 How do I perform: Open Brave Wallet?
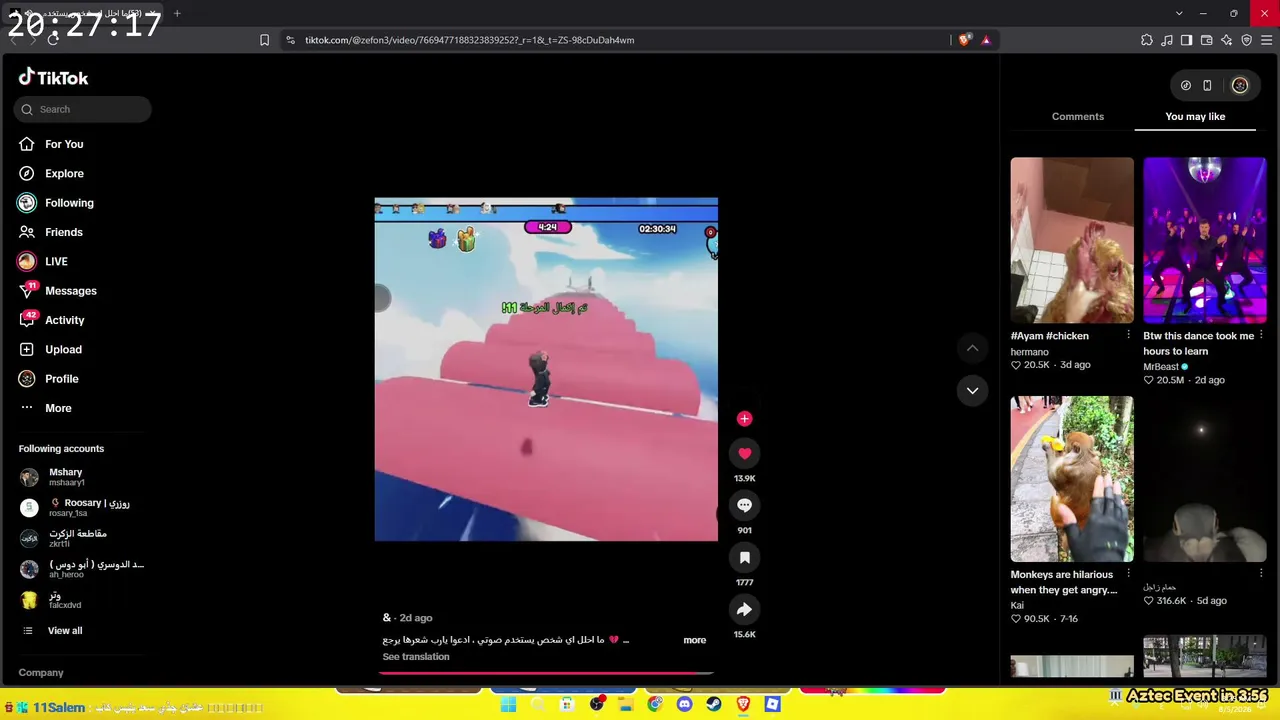(x=1207, y=40)
